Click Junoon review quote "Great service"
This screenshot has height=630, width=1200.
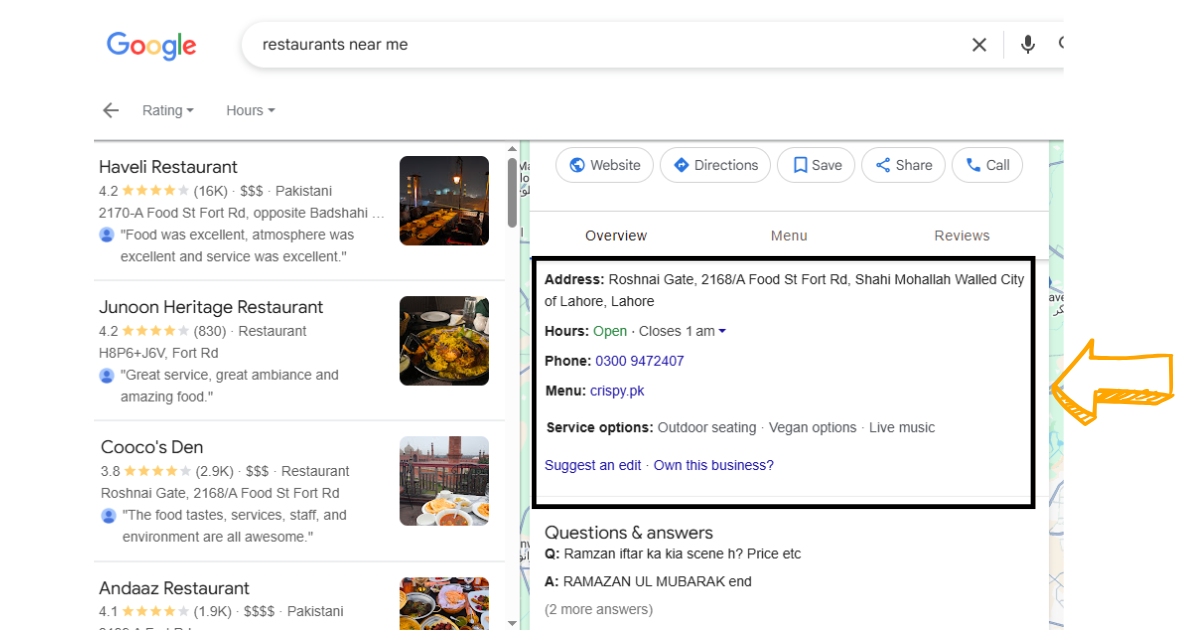pos(230,386)
